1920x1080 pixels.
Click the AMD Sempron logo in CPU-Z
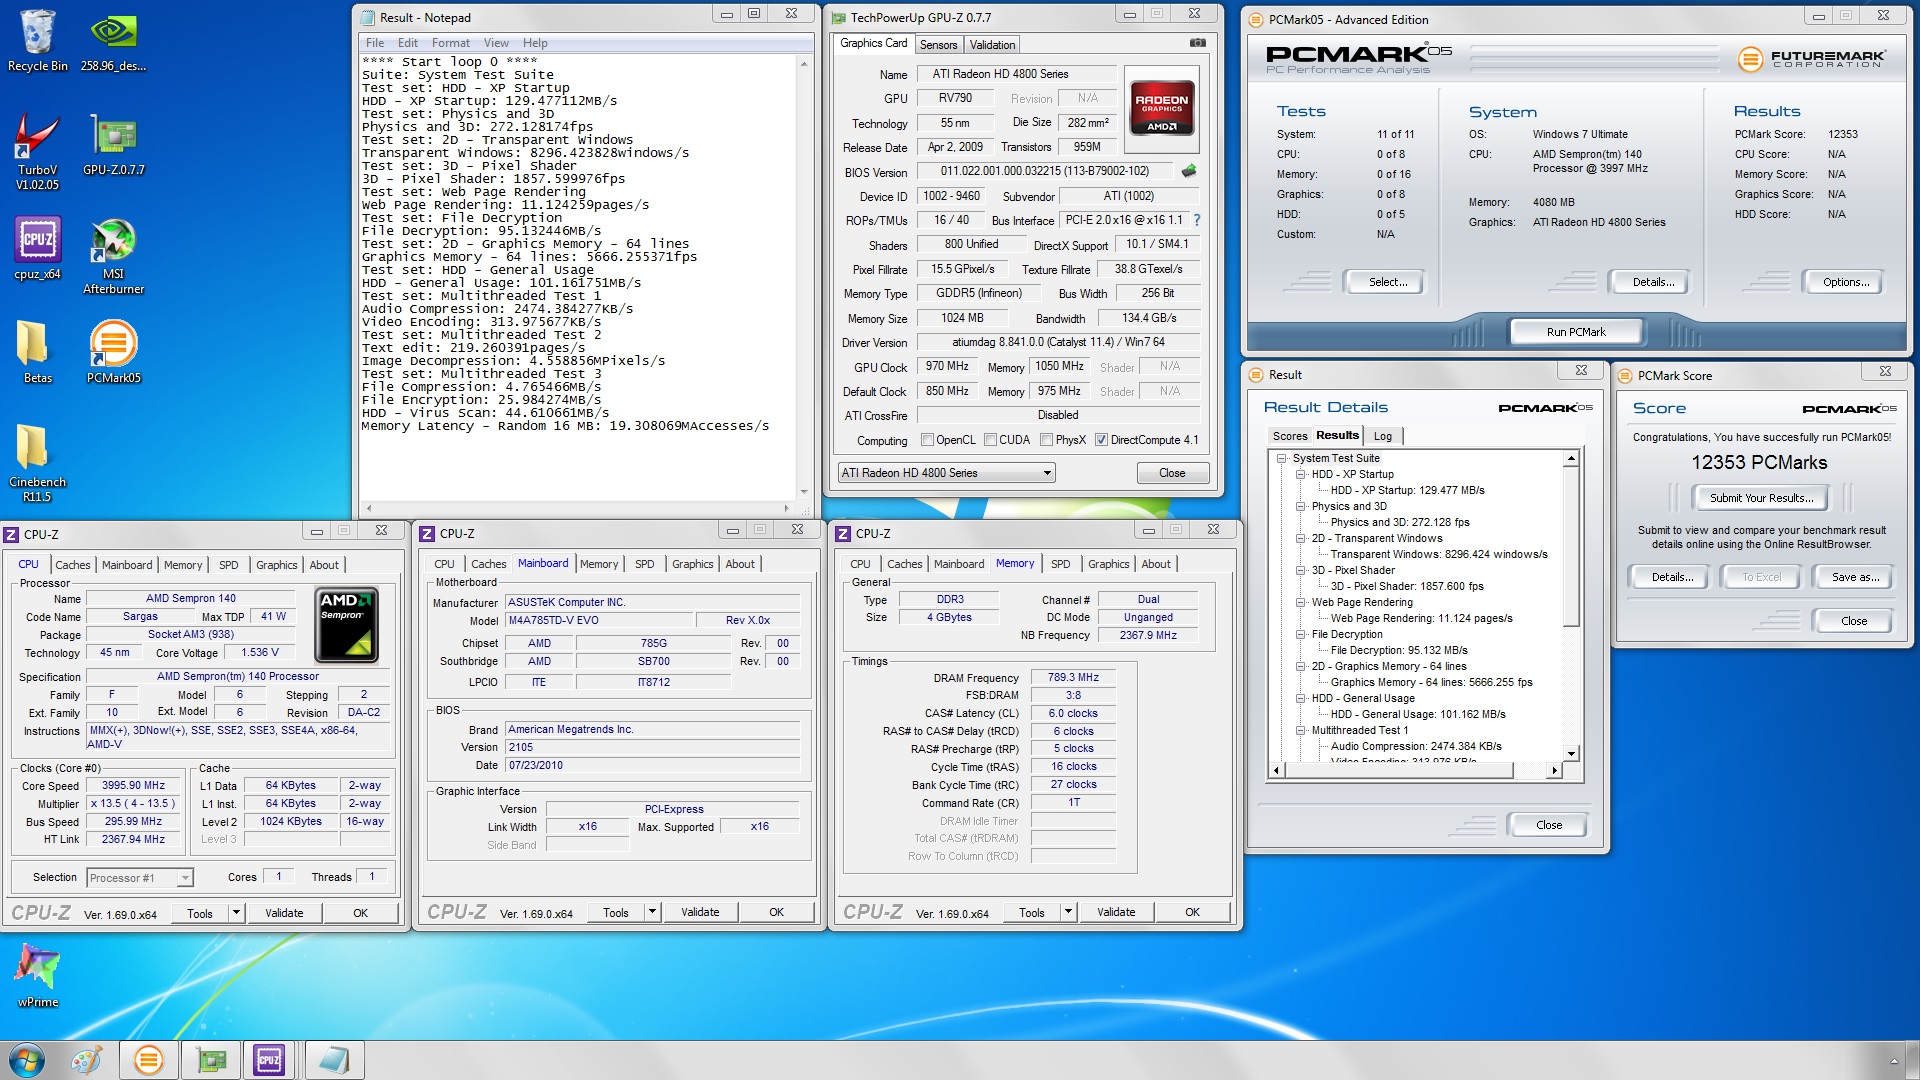pyautogui.click(x=346, y=625)
